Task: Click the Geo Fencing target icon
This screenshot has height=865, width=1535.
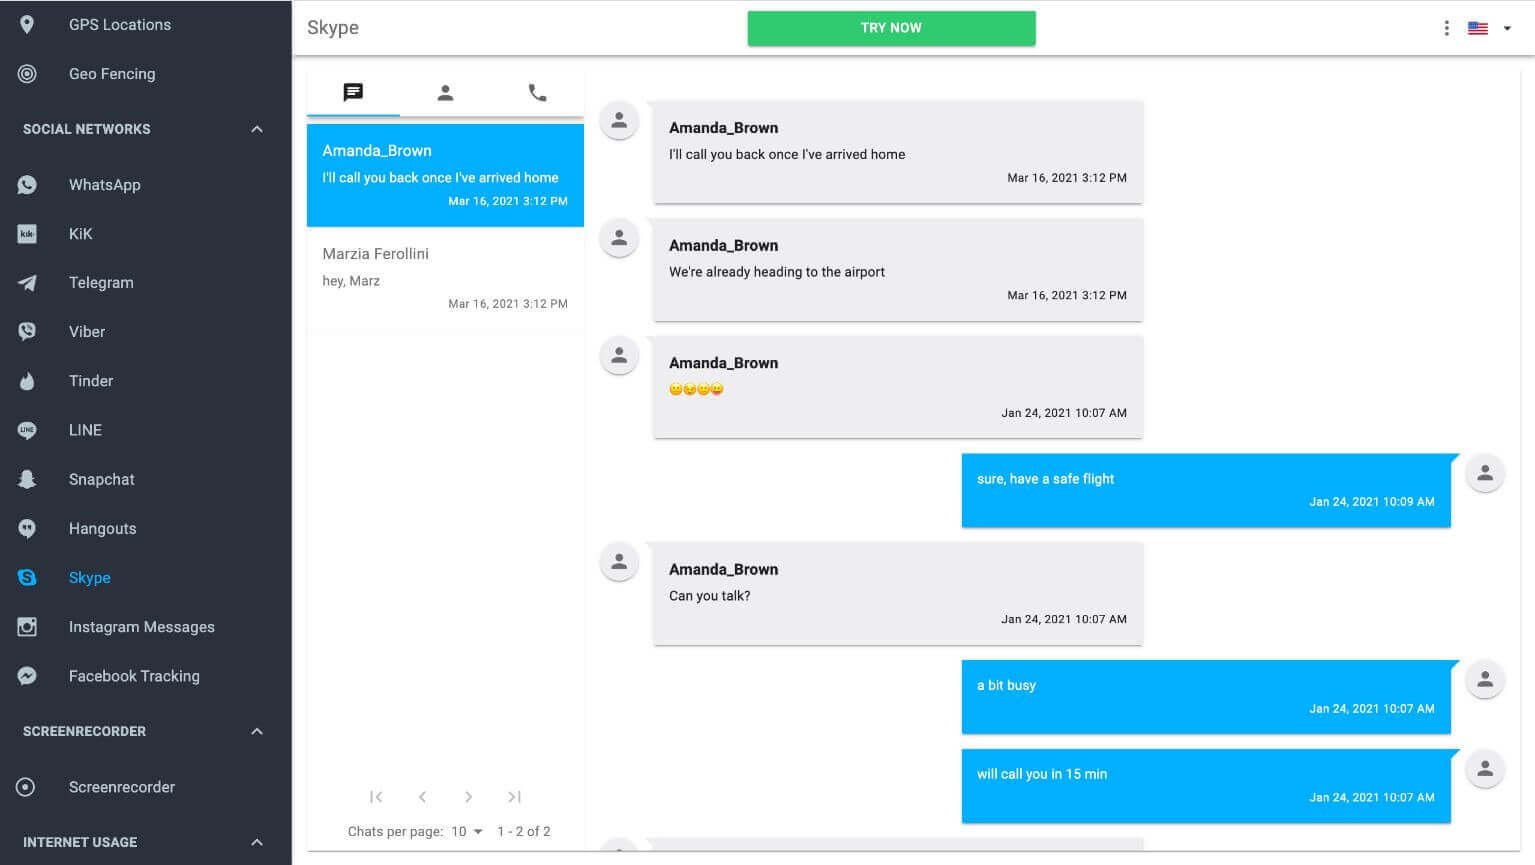Action: tap(27, 74)
